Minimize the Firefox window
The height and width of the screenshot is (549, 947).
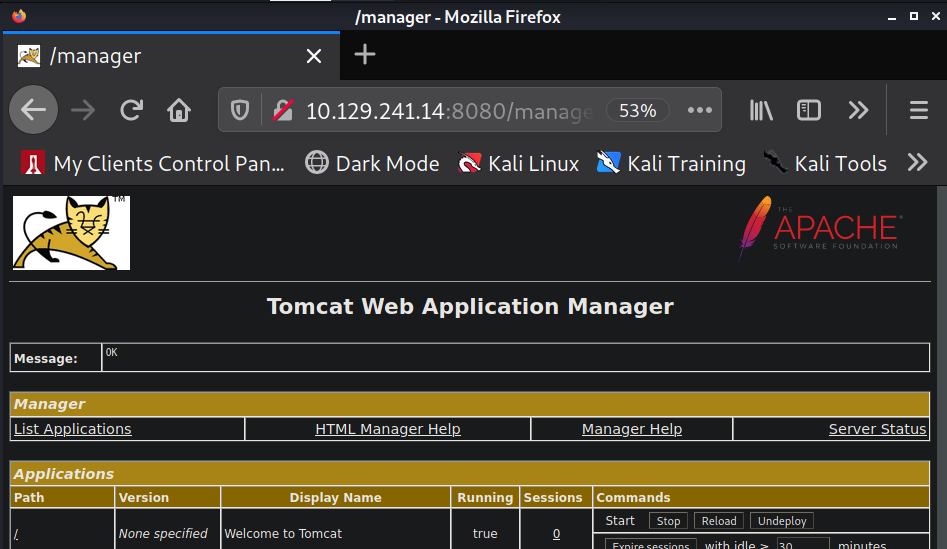[891, 18]
